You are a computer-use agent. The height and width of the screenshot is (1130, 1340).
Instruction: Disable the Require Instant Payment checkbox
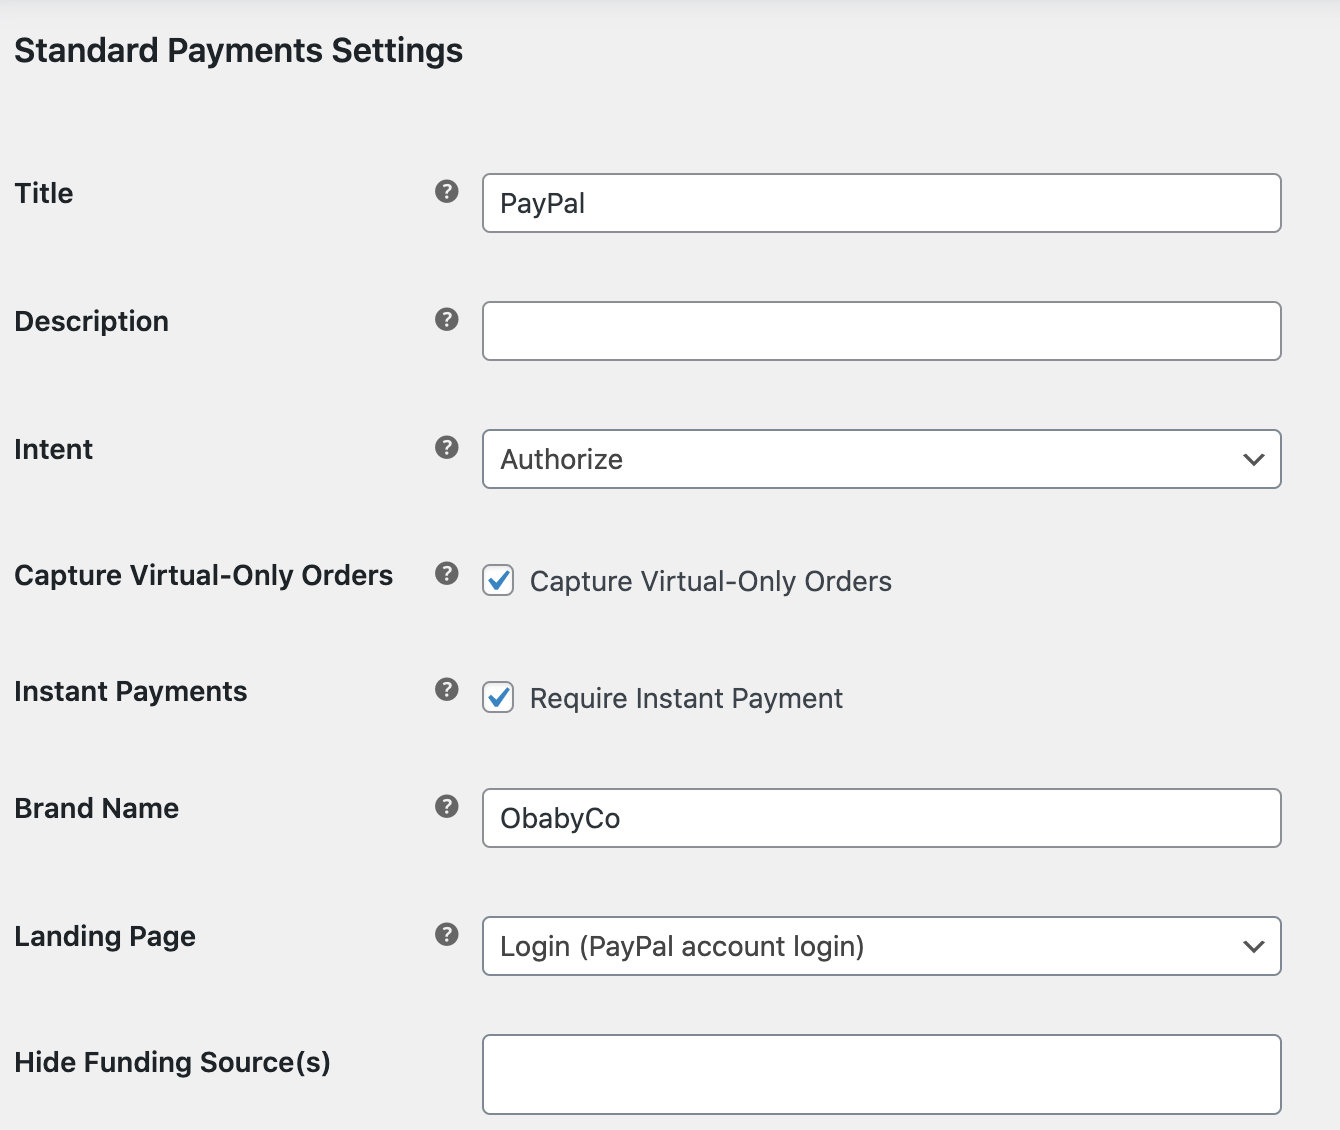[x=498, y=698]
